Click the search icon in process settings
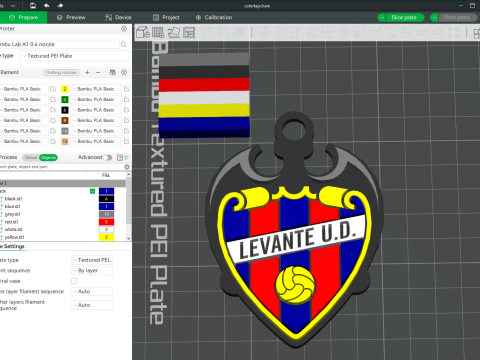The height and width of the screenshot is (360, 480). pyautogui.click(x=127, y=167)
